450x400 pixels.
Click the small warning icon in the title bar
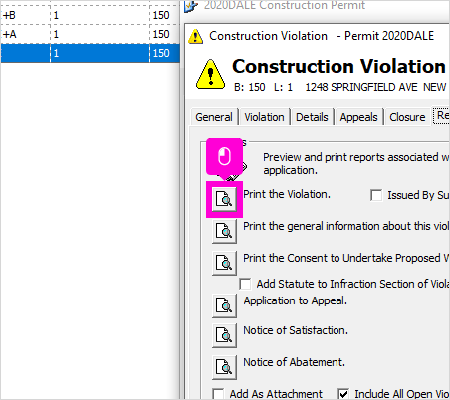[195, 36]
